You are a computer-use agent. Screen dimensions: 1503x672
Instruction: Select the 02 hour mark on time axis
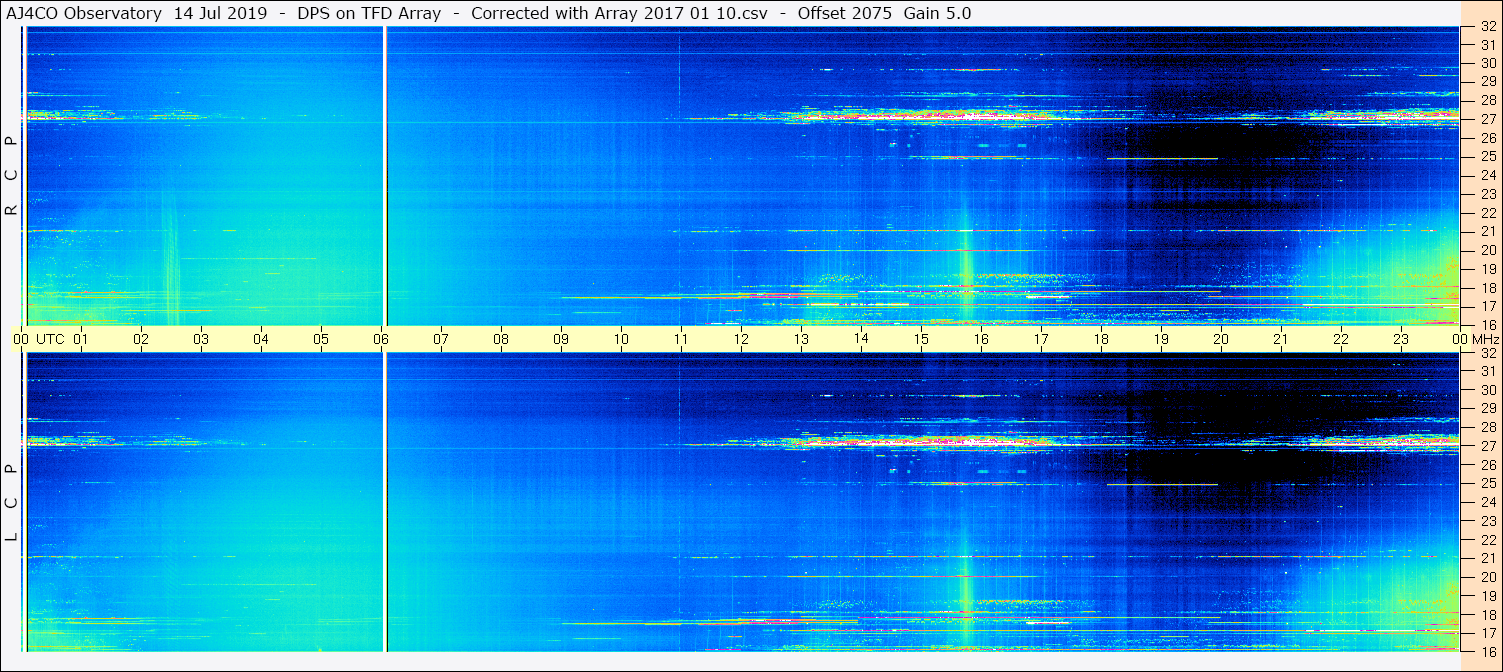click(141, 339)
